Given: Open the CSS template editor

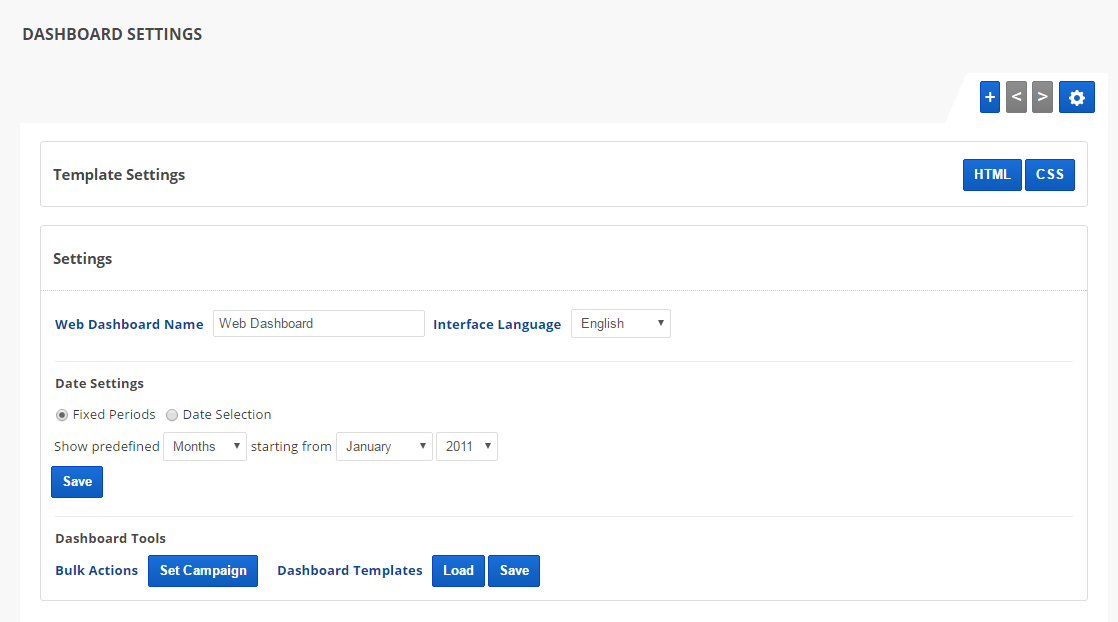Looking at the screenshot, I should [1049, 175].
